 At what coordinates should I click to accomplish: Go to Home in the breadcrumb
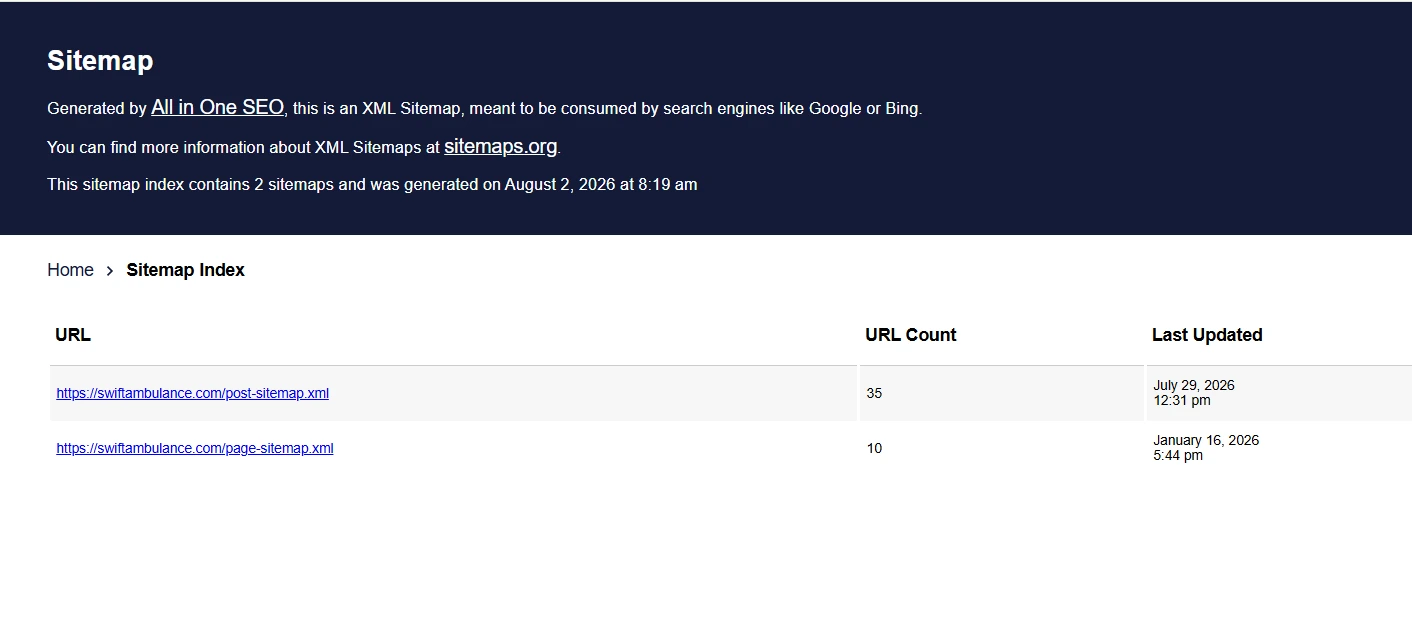(70, 270)
